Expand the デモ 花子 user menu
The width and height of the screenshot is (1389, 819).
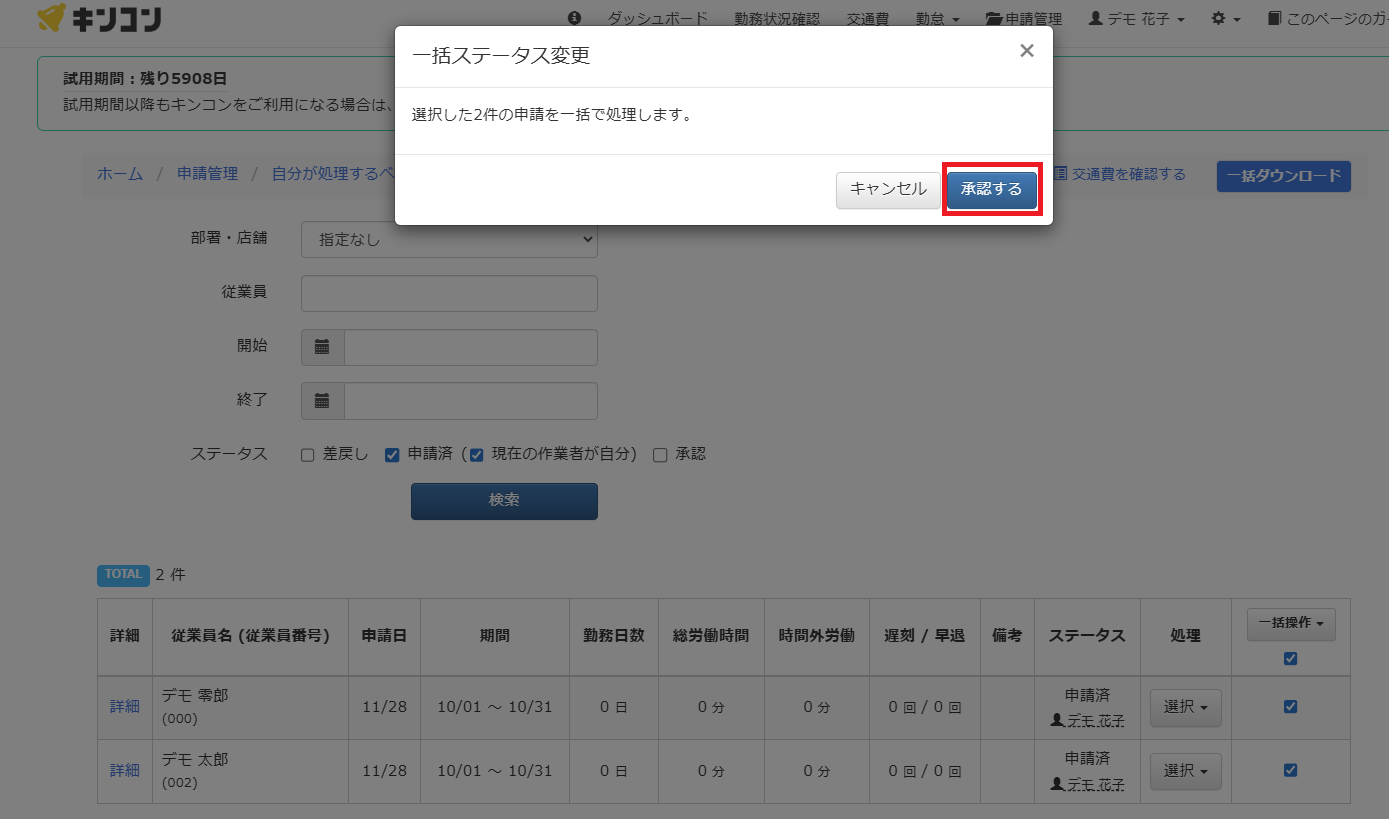(x=1137, y=19)
